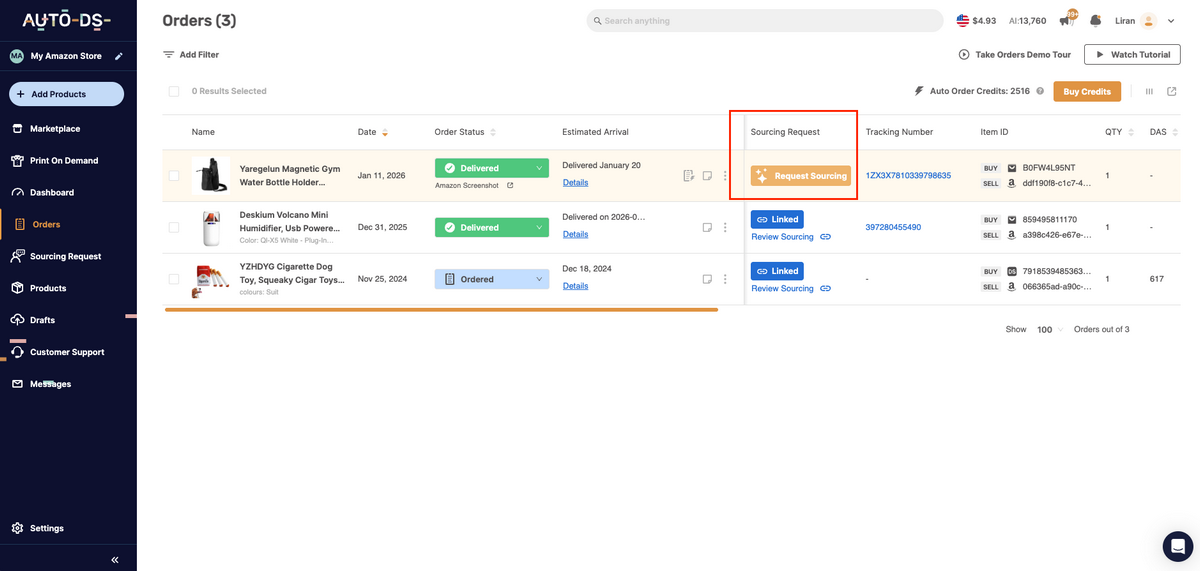Click the Buy Credits button
This screenshot has height=571, width=1200.
1087,91
